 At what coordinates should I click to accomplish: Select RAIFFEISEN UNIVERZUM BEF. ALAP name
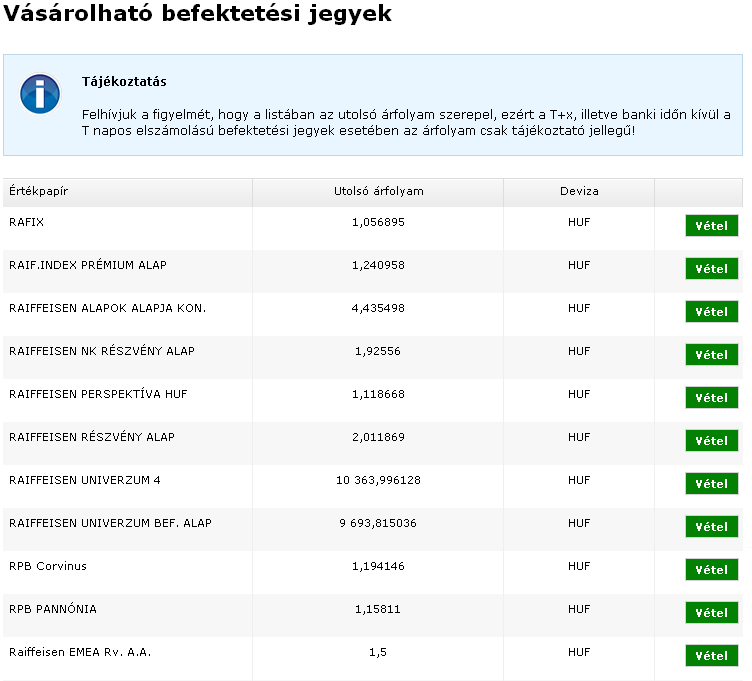[x=110, y=523]
